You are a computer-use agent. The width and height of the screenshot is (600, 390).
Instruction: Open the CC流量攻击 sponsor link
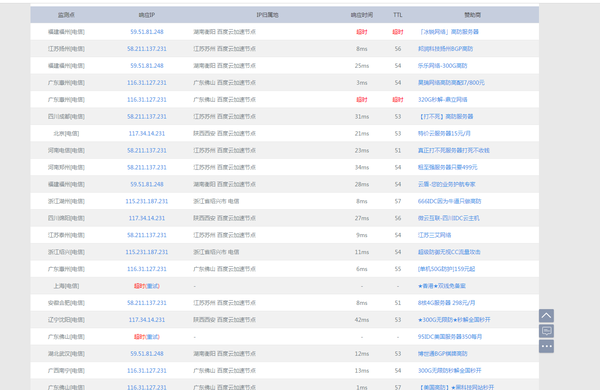[449, 252]
